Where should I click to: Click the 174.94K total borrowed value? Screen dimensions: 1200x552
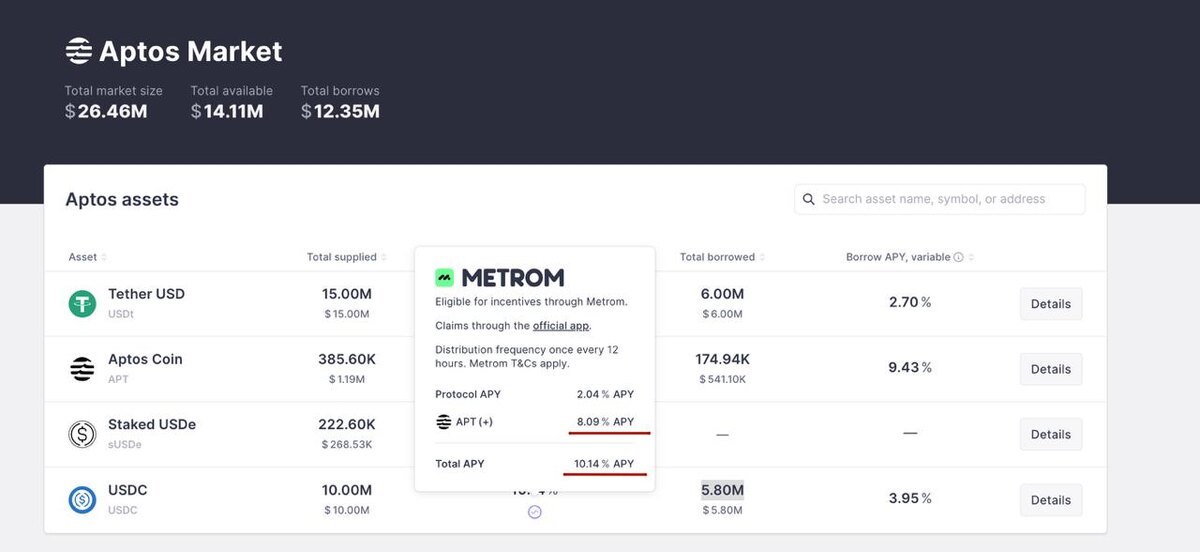point(722,359)
